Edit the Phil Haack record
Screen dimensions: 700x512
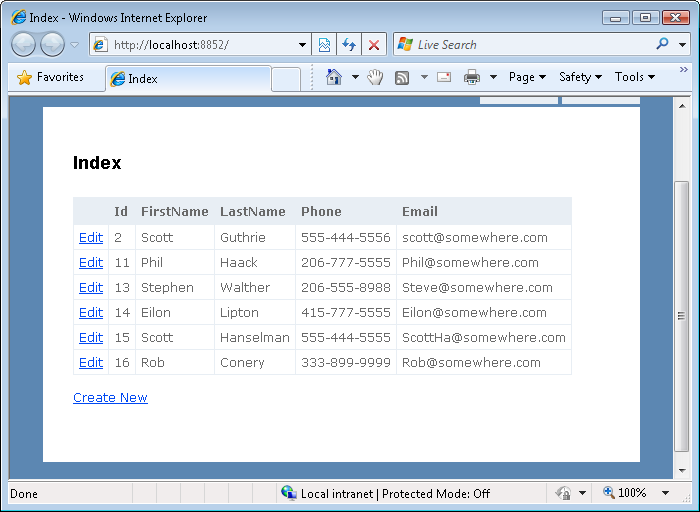pos(91,262)
